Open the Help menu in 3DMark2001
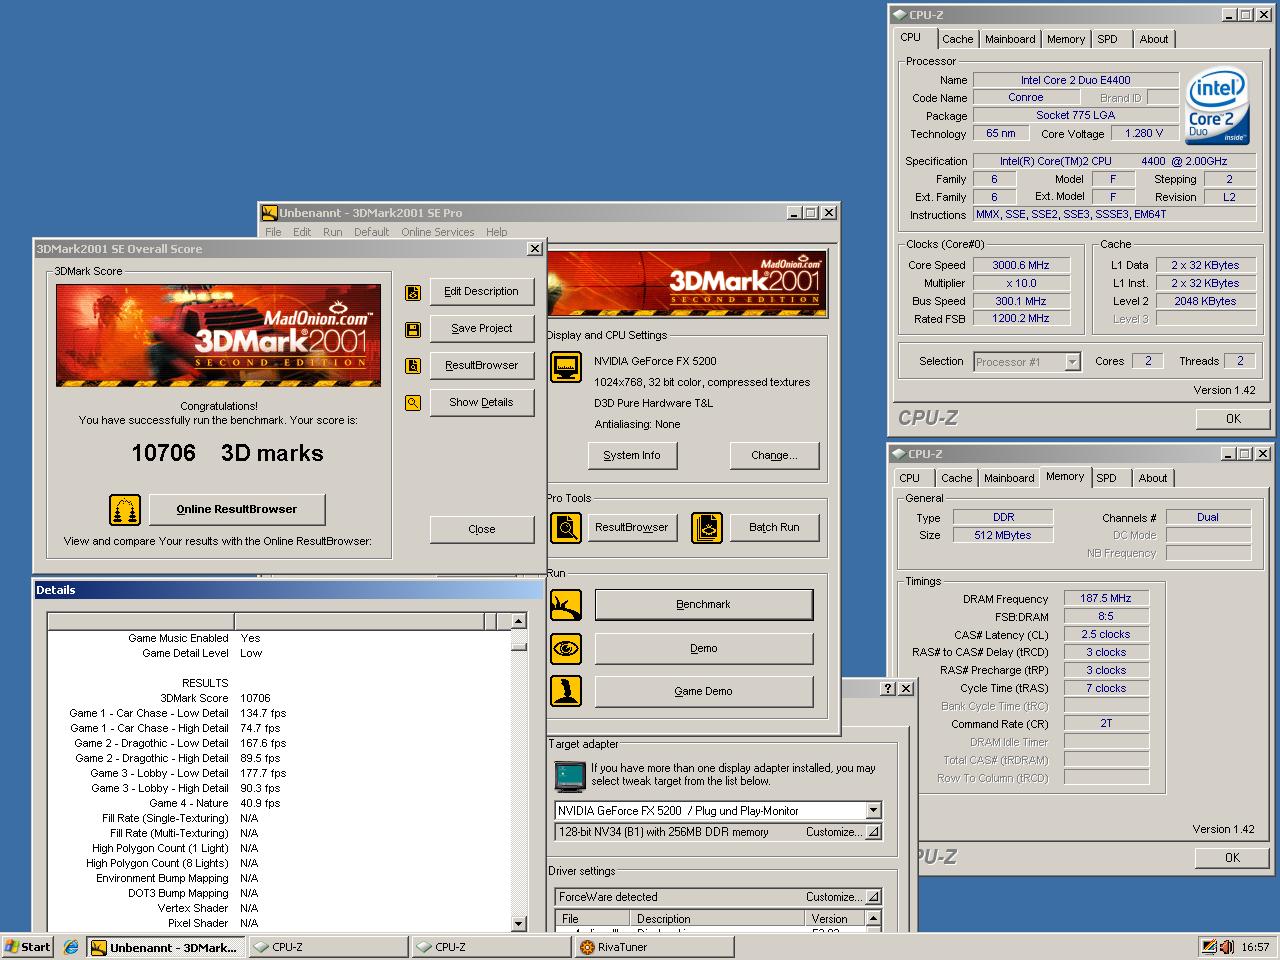 point(497,232)
